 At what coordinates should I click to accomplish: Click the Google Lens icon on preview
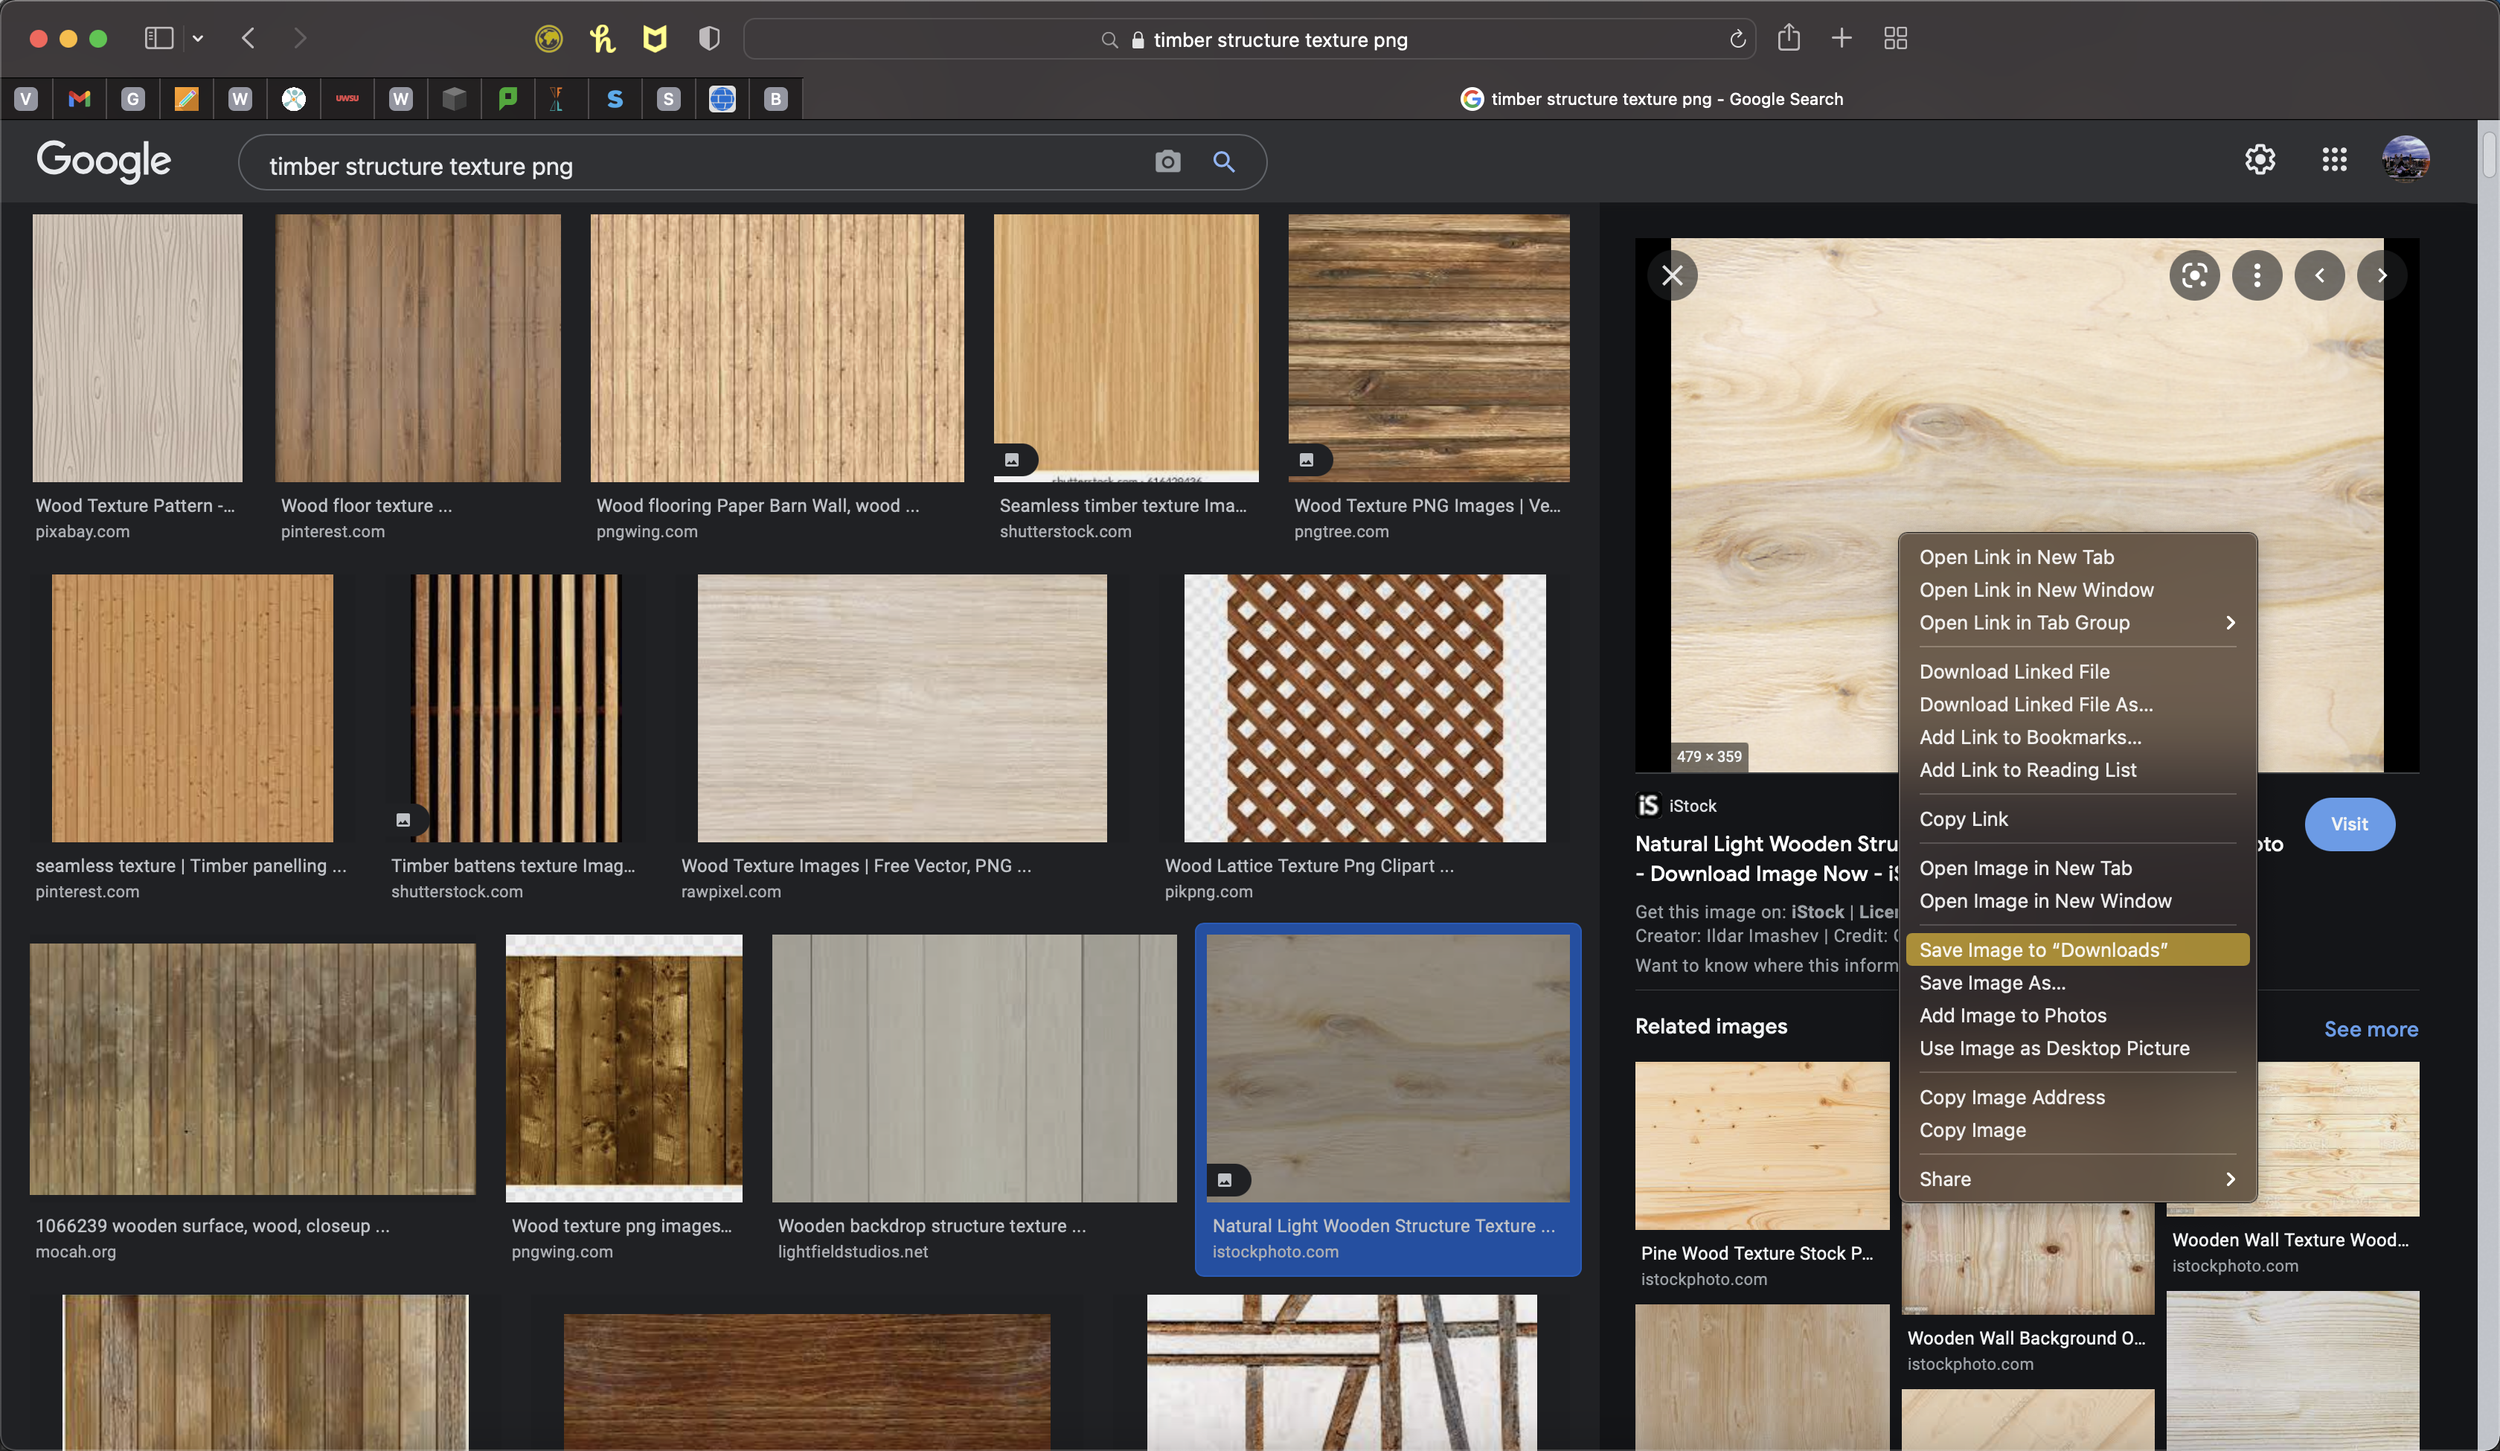pyautogui.click(x=2194, y=275)
